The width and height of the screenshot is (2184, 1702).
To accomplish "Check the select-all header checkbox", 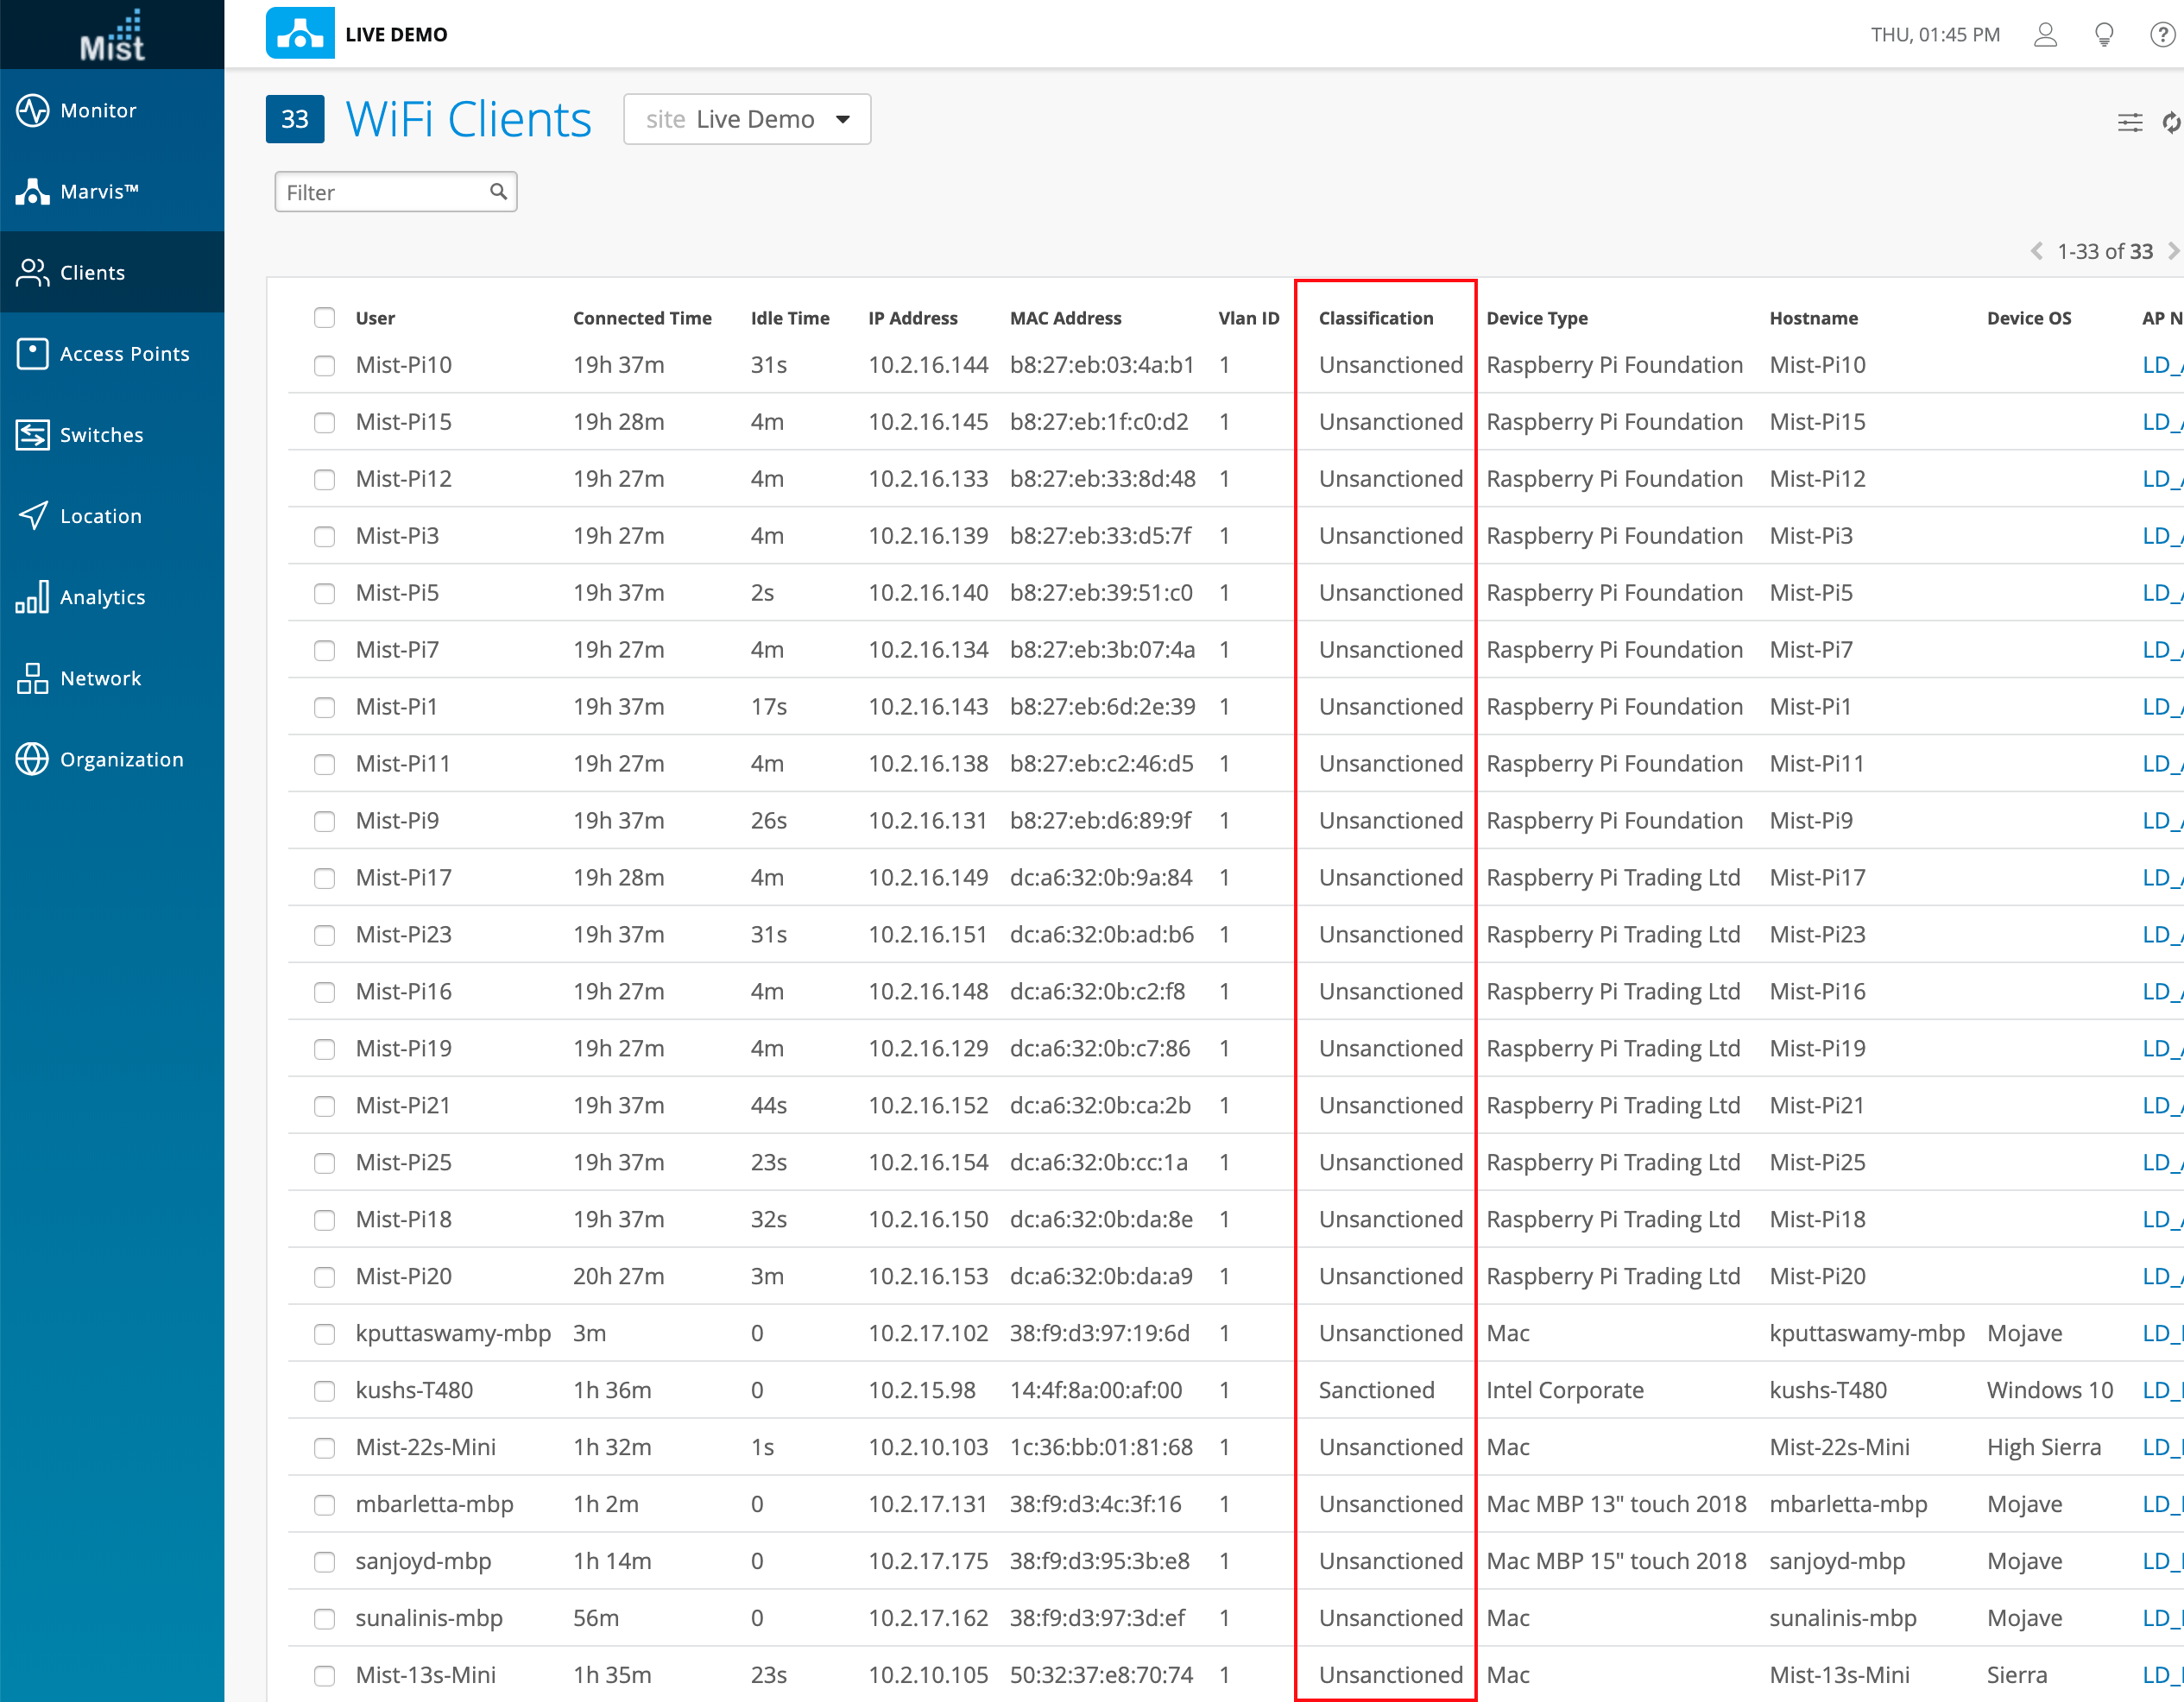I will (x=324, y=318).
